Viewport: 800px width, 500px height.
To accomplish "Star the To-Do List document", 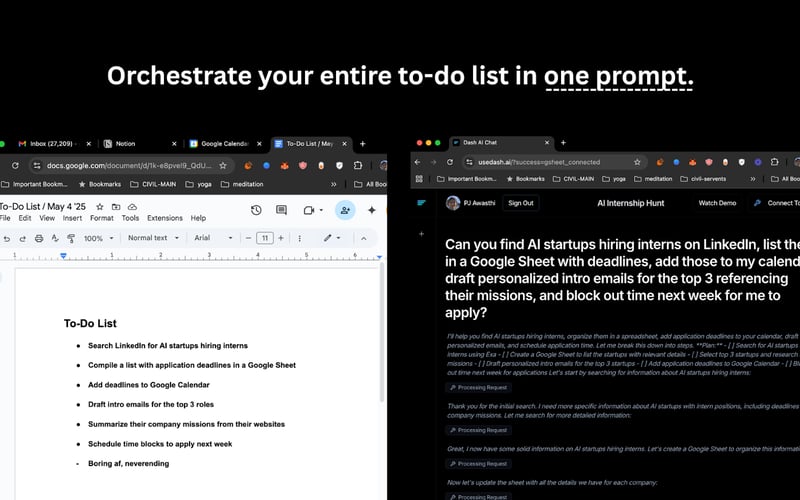I will click(100, 207).
